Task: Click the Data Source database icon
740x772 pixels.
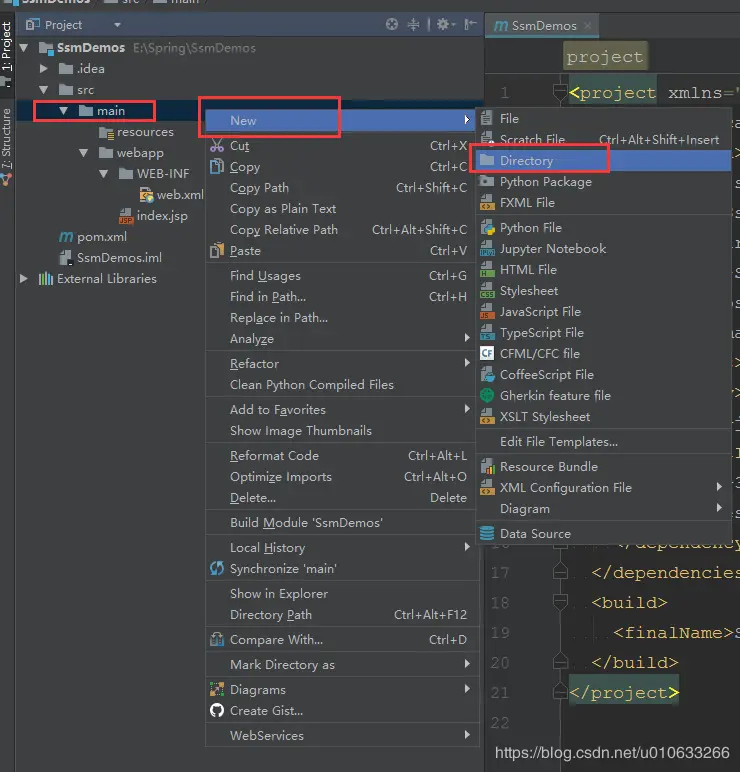Action: click(x=487, y=533)
